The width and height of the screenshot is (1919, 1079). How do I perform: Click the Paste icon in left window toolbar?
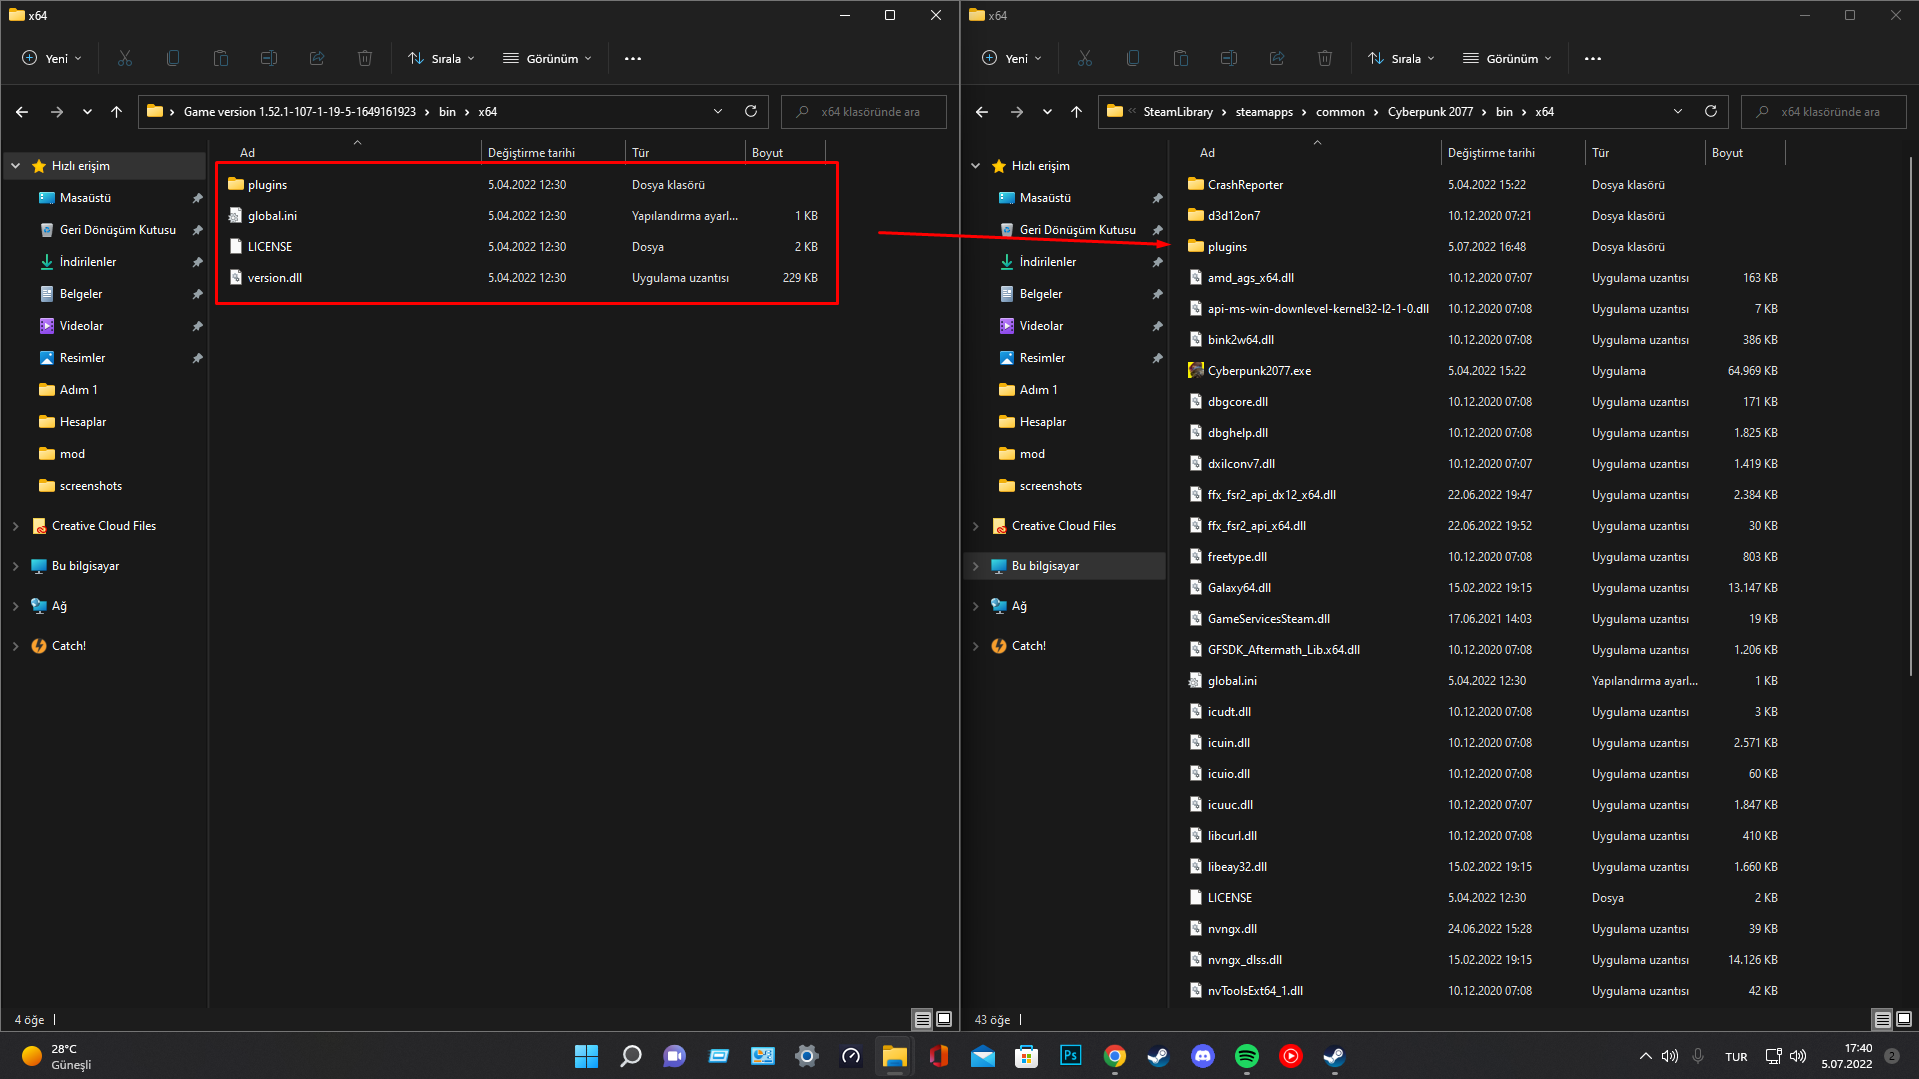coord(221,58)
